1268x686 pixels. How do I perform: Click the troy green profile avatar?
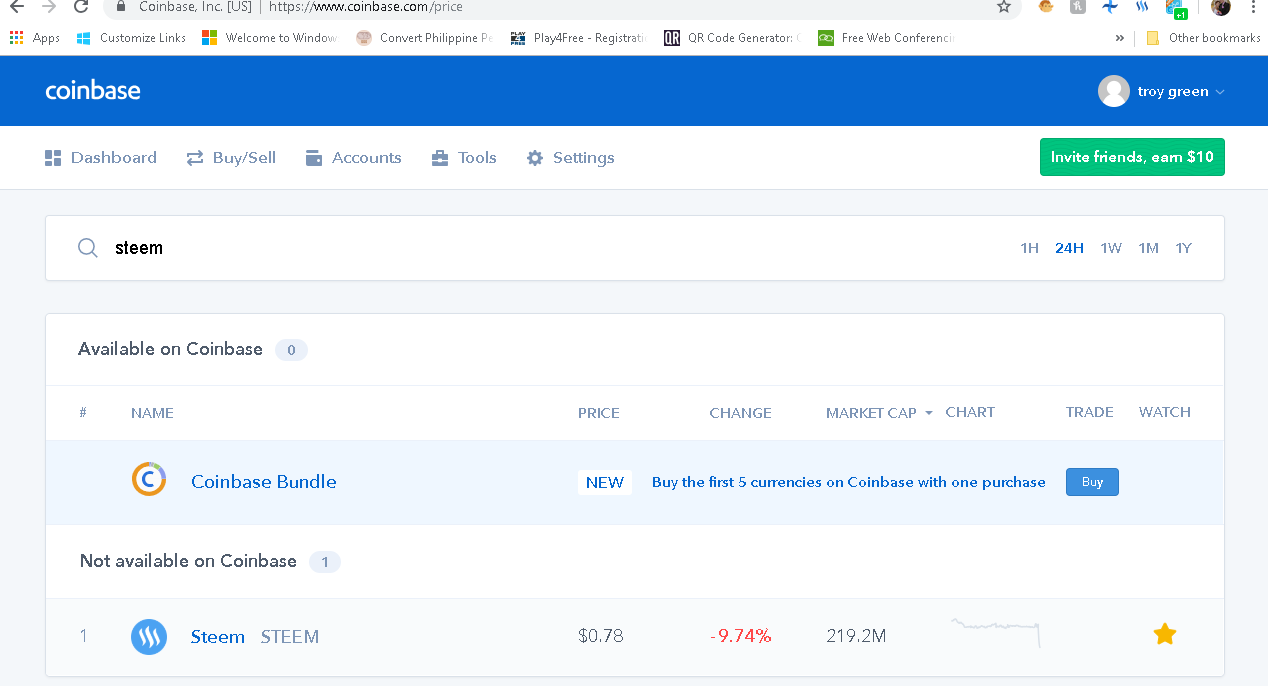pyautogui.click(x=1114, y=91)
